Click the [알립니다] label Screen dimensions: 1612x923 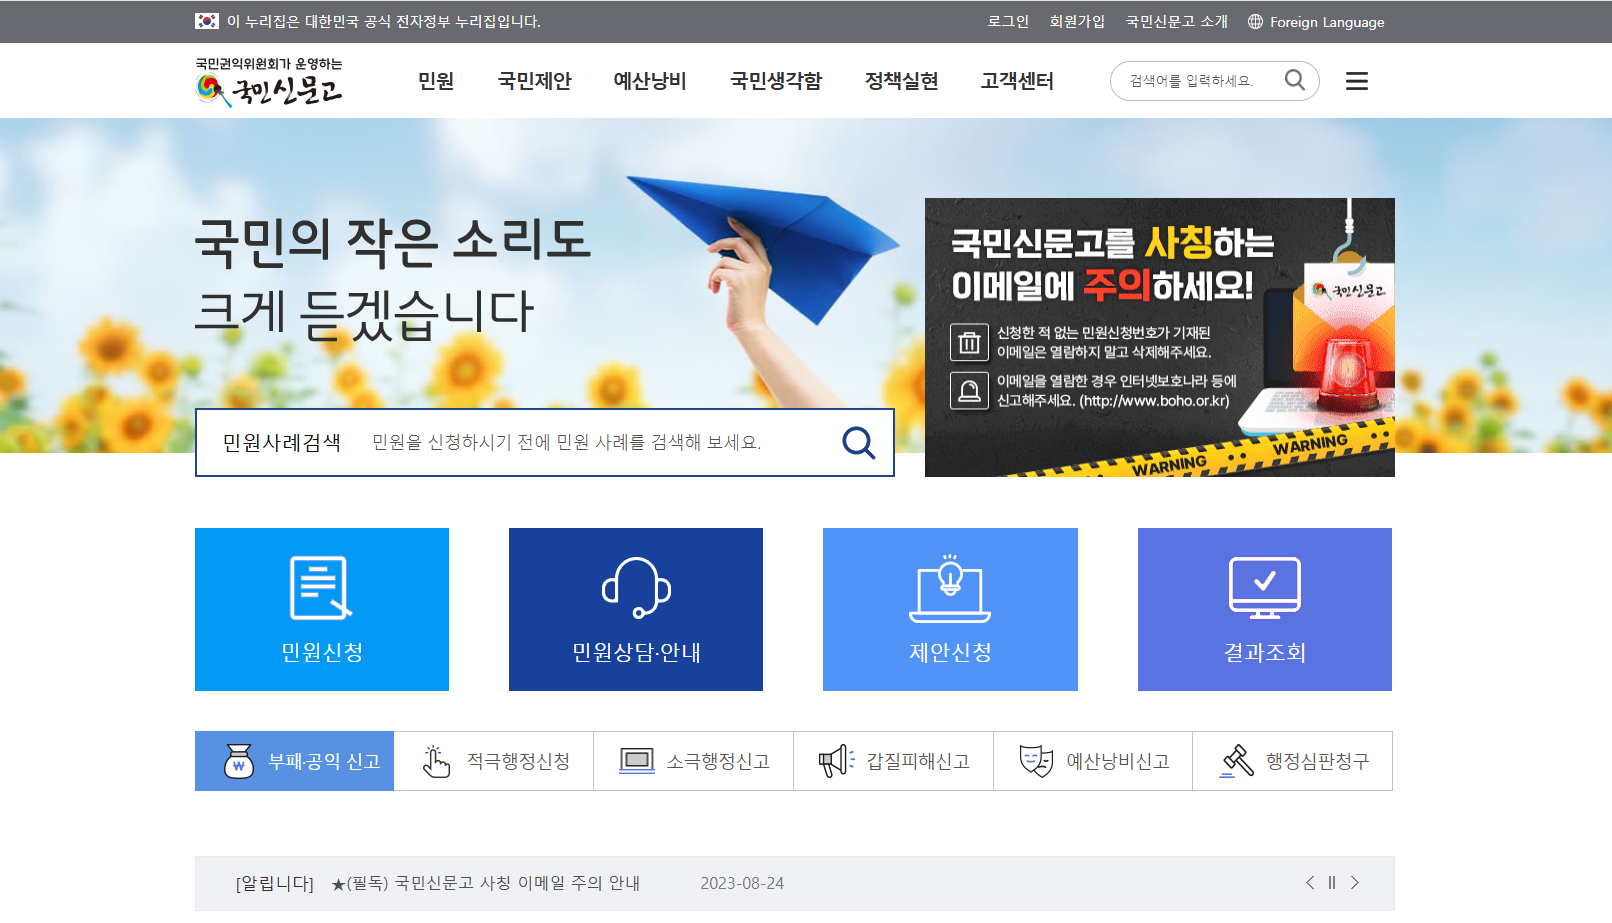275,883
